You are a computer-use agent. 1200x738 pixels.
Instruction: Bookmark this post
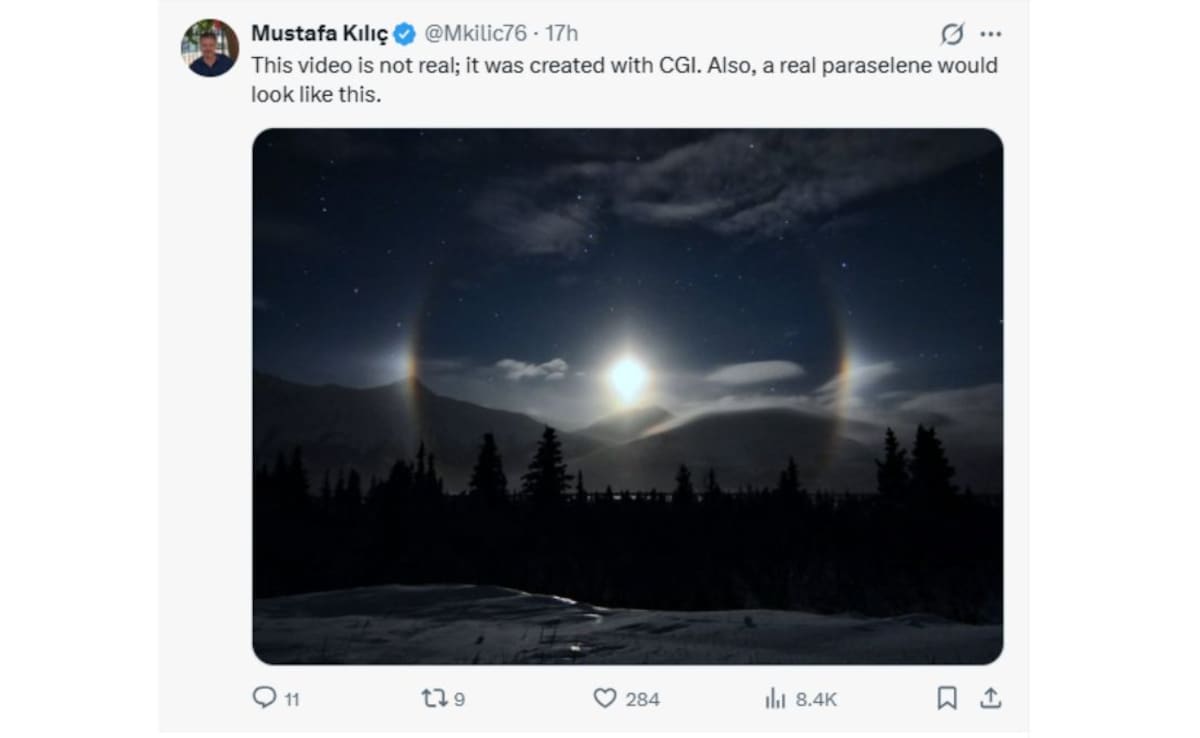click(947, 698)
